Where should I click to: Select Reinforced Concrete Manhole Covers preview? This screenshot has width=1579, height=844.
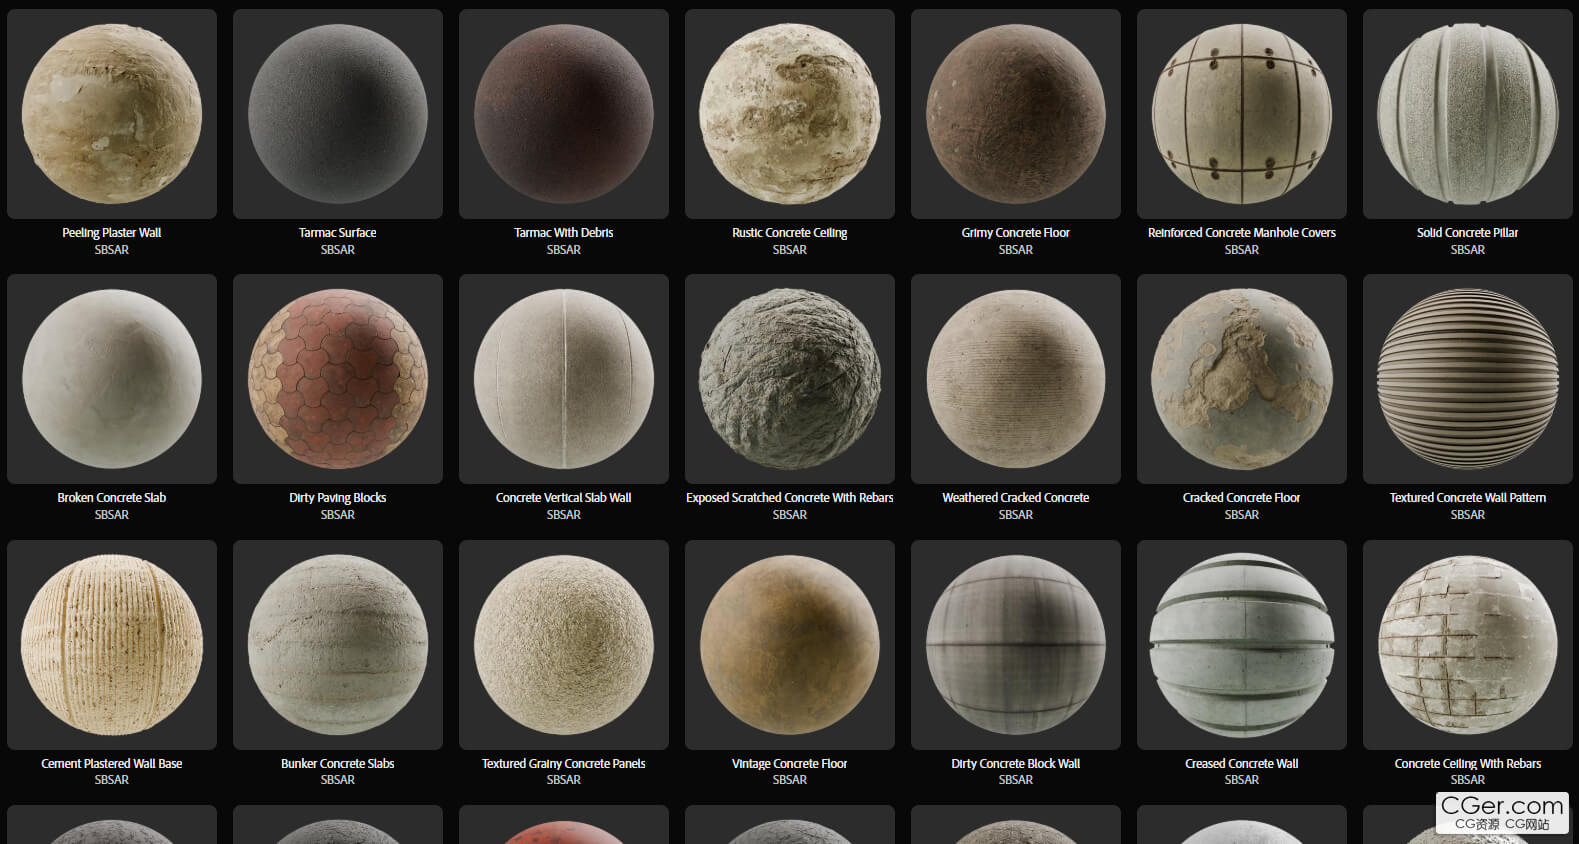point(1242,114)
